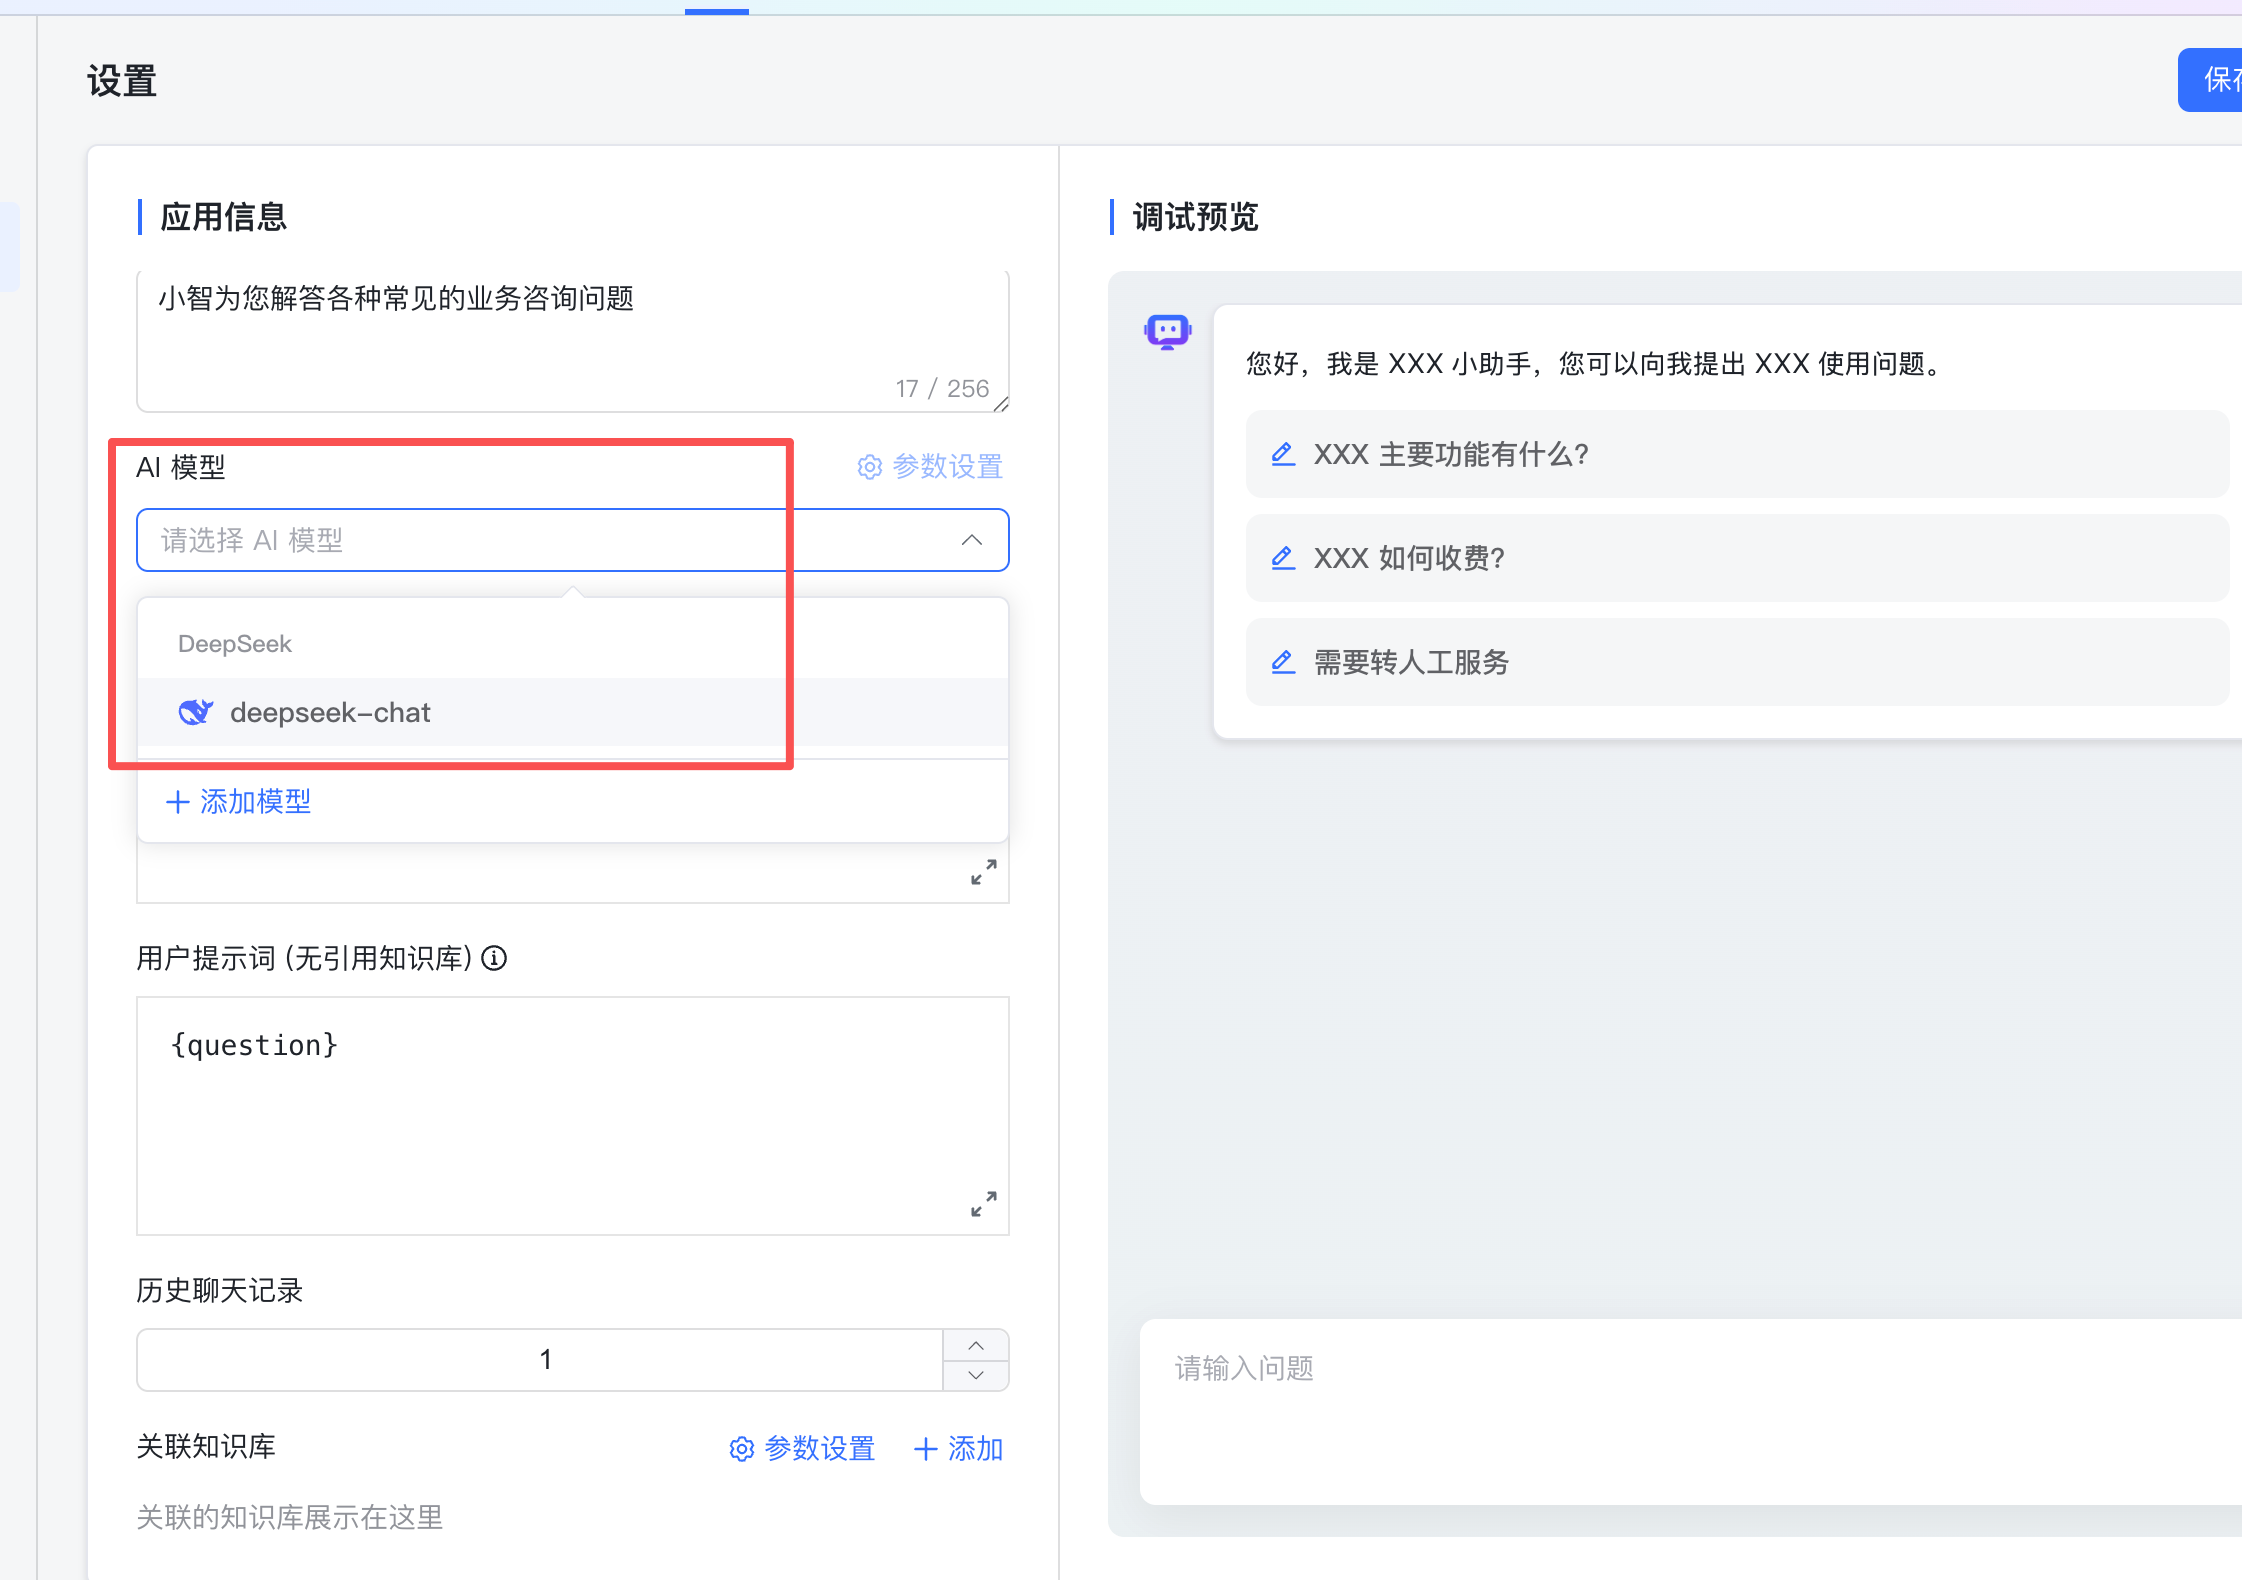Collapse the AI model dropdown chevron
2242x1580 pixels.
point(971,540)
